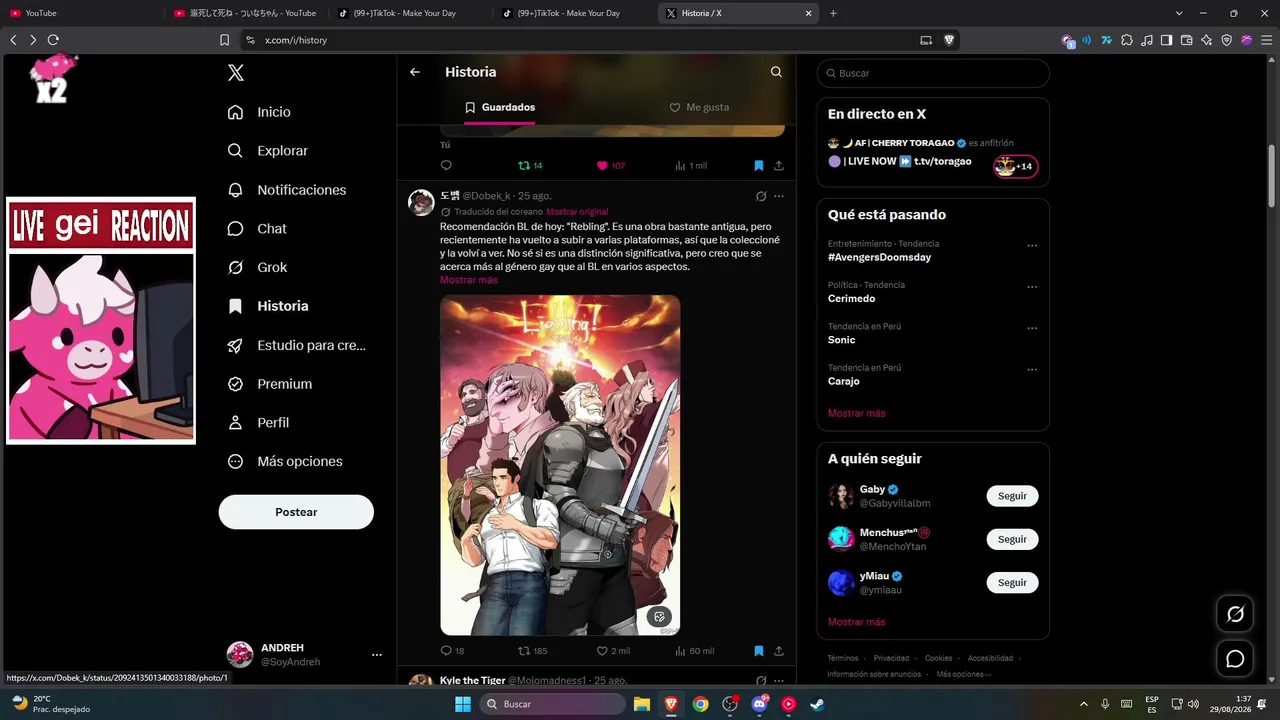Image resolution: width=1280 pixels, height=720 pixels.
Task: View stats for the 1 mil views post
Action: [x=691, y=166]
